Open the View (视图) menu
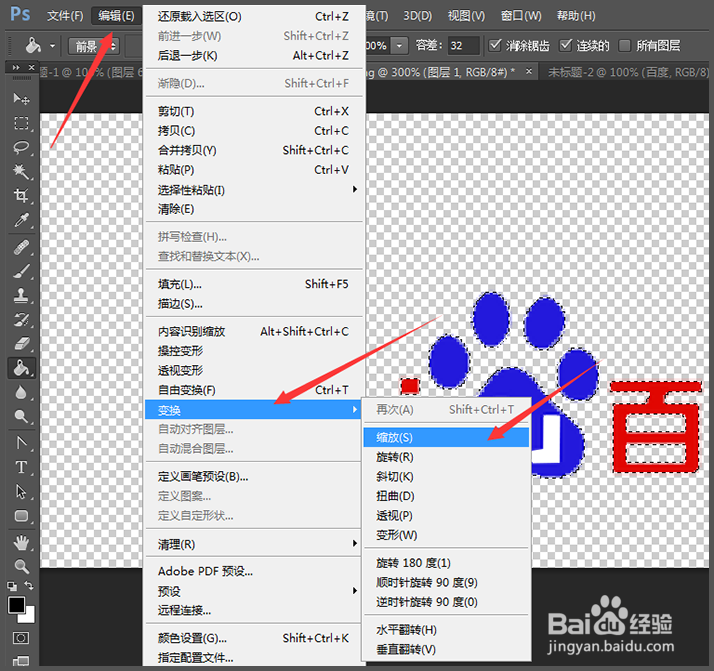The image size is (714, 671). (x=466, y=16)
